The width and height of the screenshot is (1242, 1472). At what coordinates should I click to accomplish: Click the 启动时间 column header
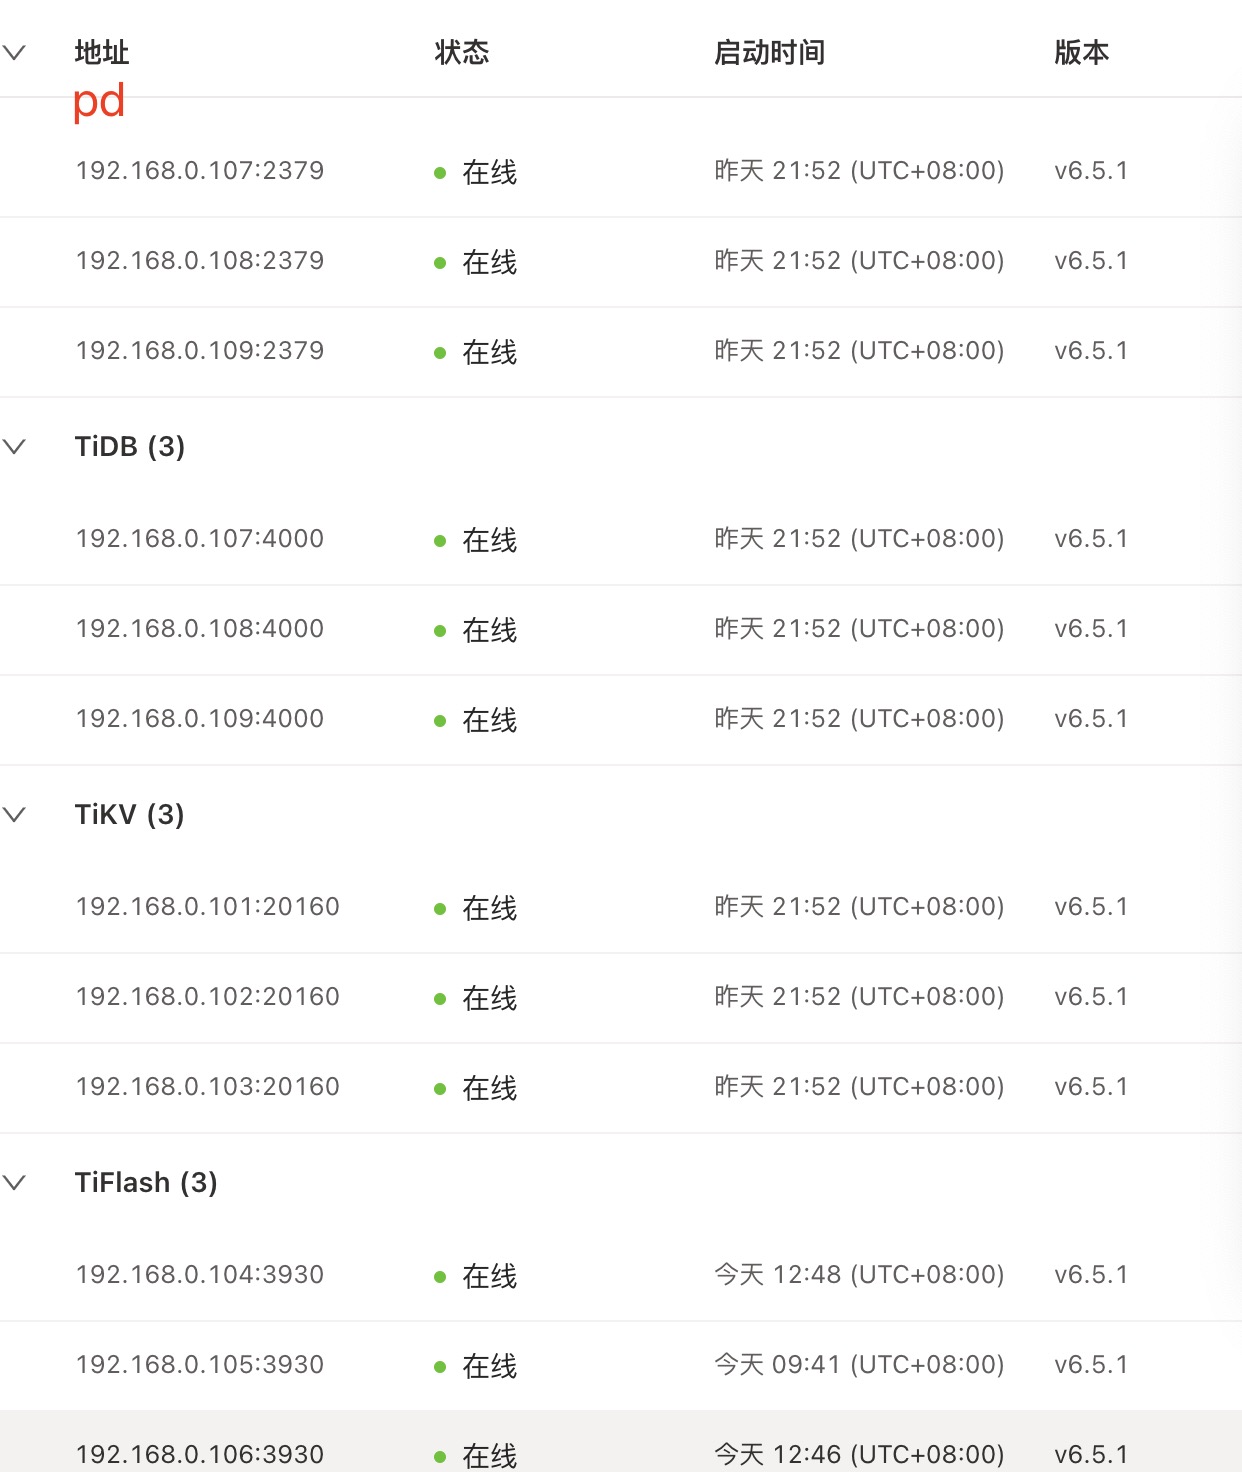769,52
